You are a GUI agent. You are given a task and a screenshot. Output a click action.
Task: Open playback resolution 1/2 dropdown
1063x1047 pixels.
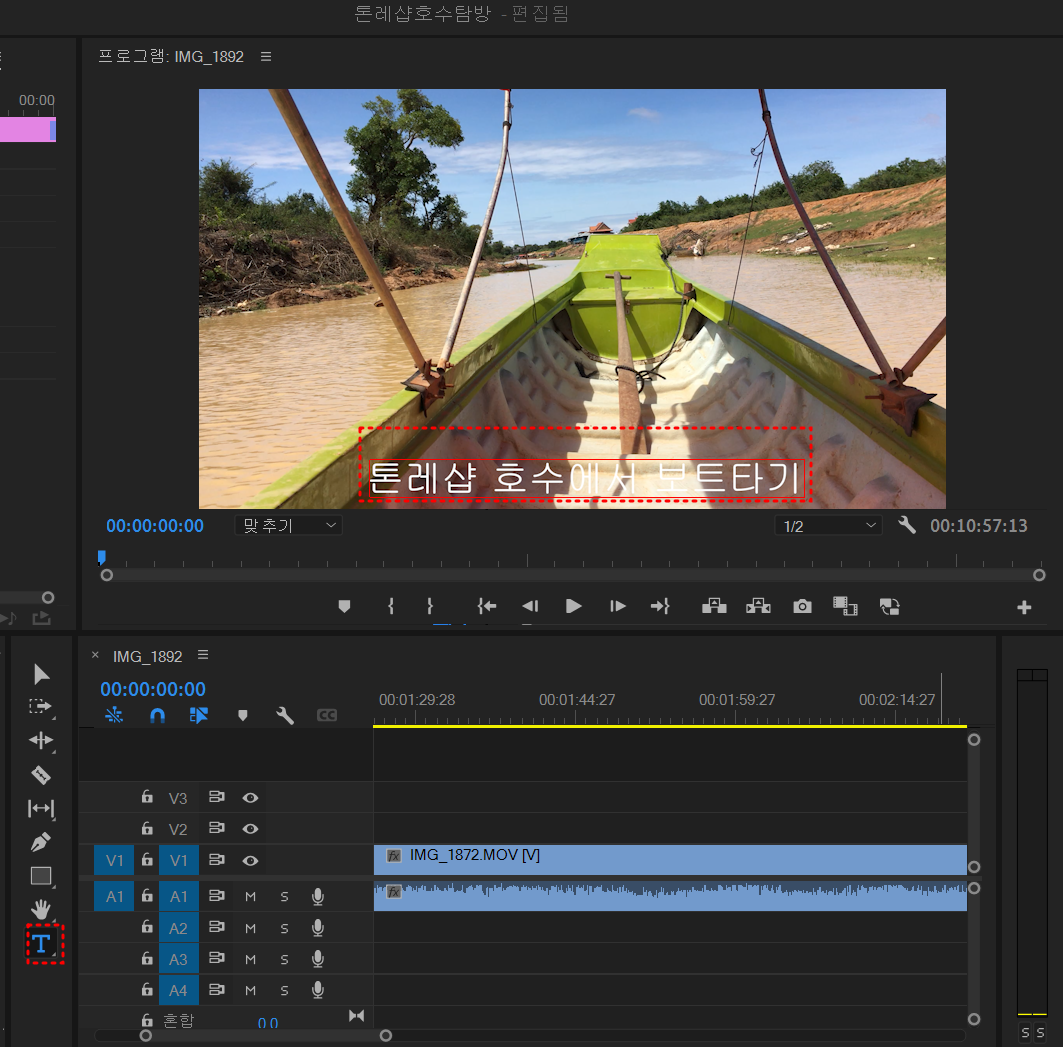[x=828, y=526]
